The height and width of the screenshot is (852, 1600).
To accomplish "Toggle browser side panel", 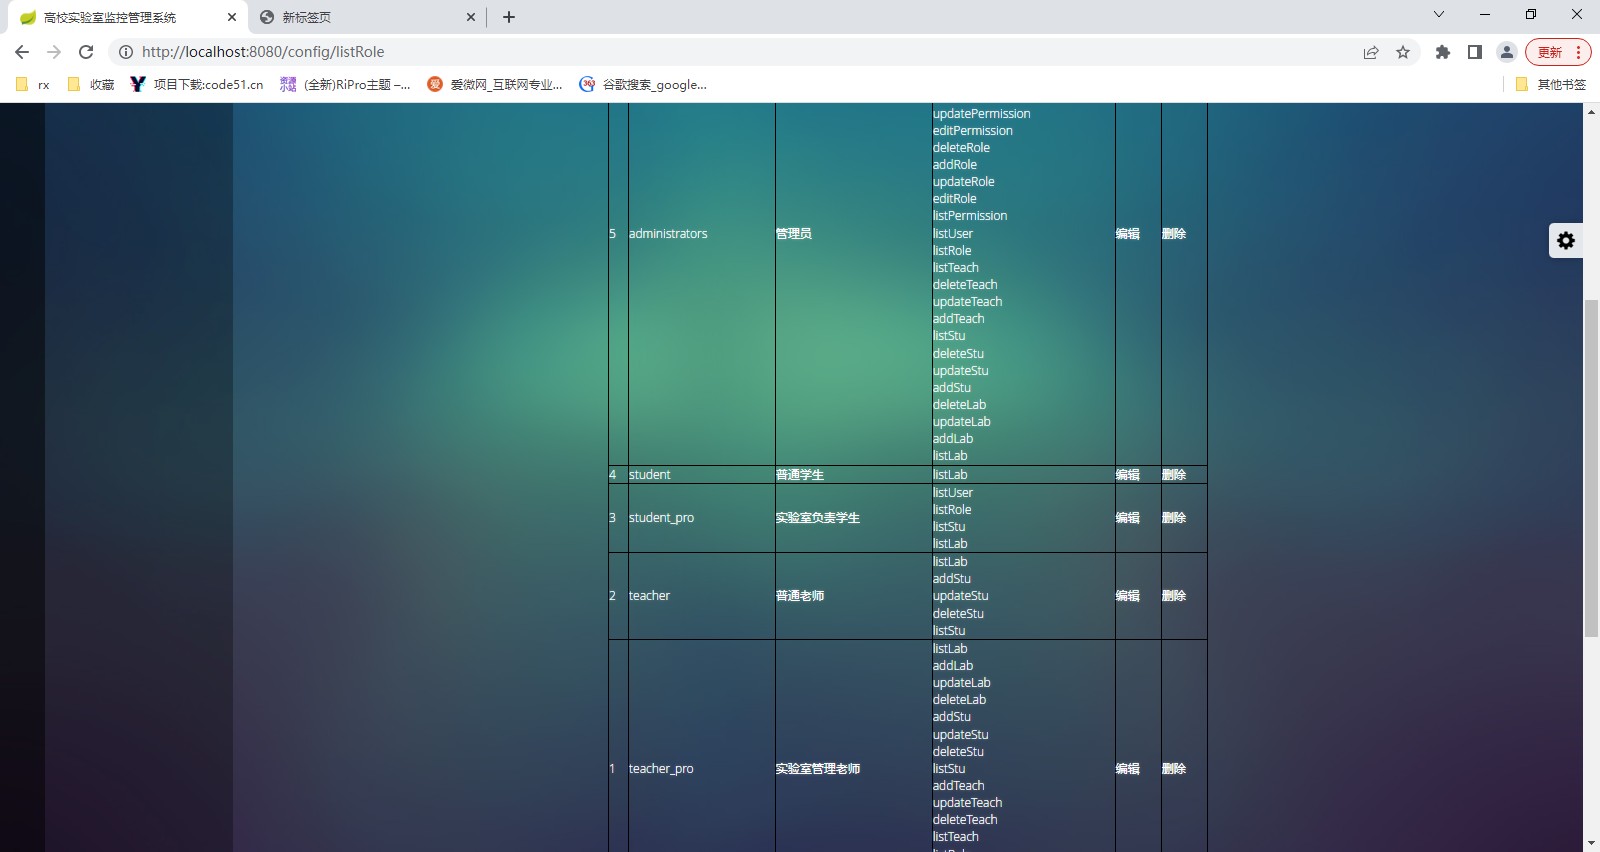I will [x=1475, y=52].
